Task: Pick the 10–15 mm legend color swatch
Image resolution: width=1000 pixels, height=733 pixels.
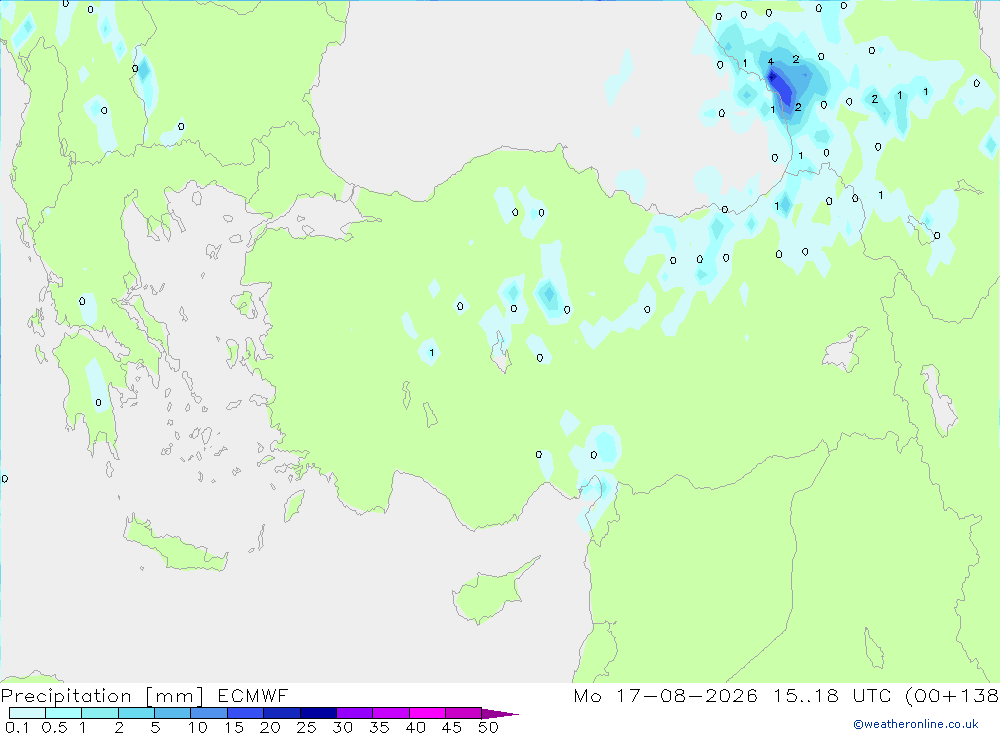Action: pyautogui.click(x=209, y=713)
